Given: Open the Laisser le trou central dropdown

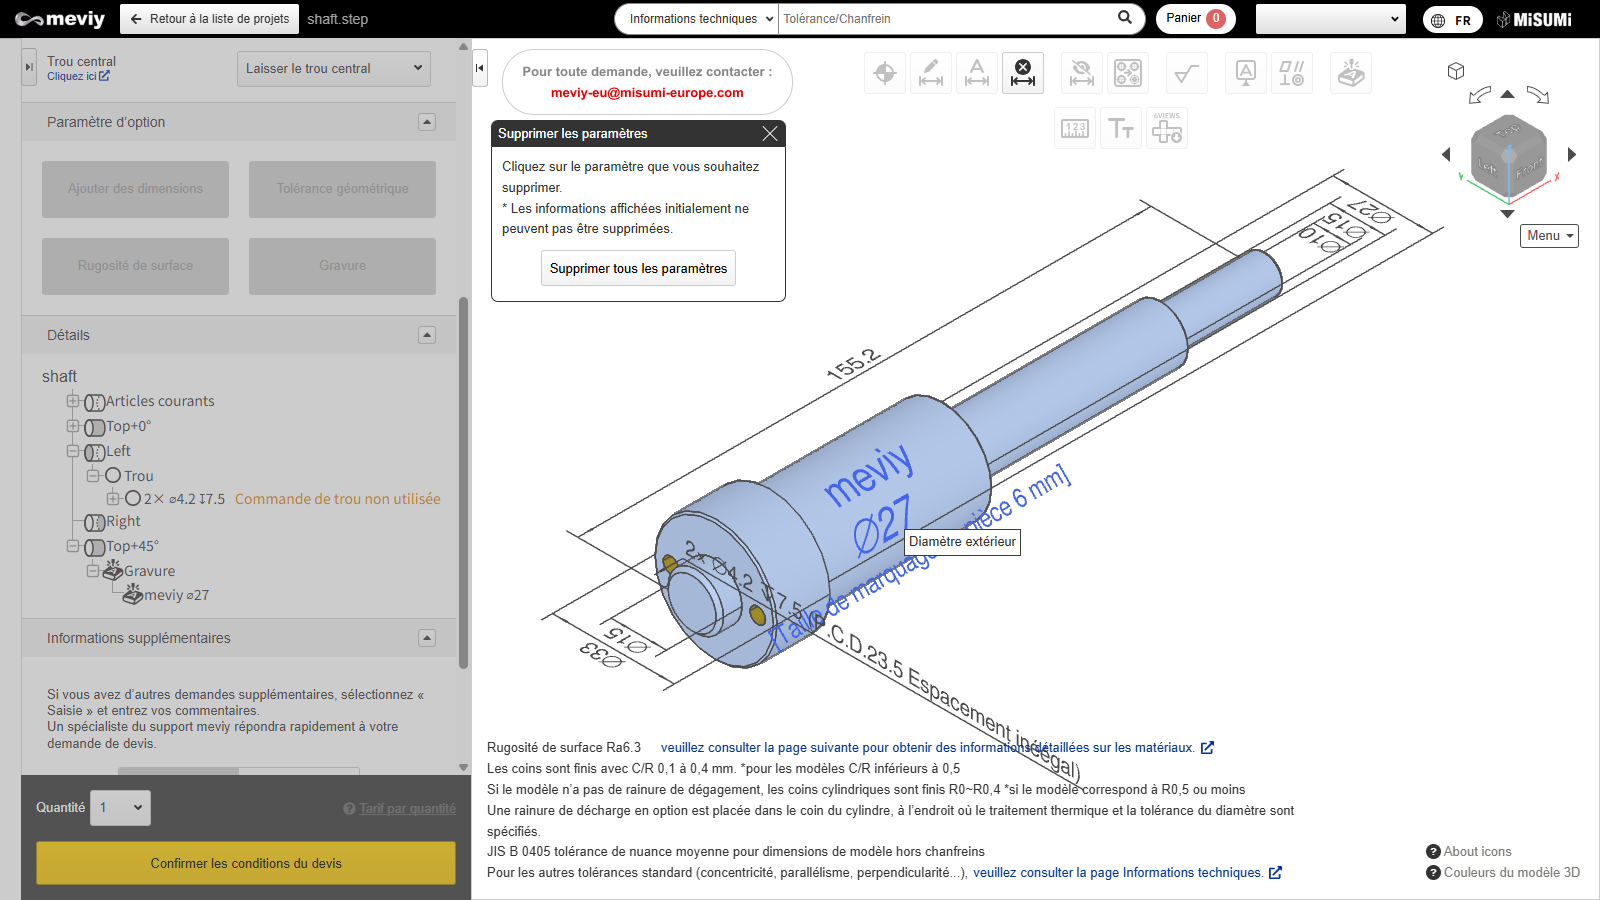Looking at the screenshot, I should click(x=334, y=69).
